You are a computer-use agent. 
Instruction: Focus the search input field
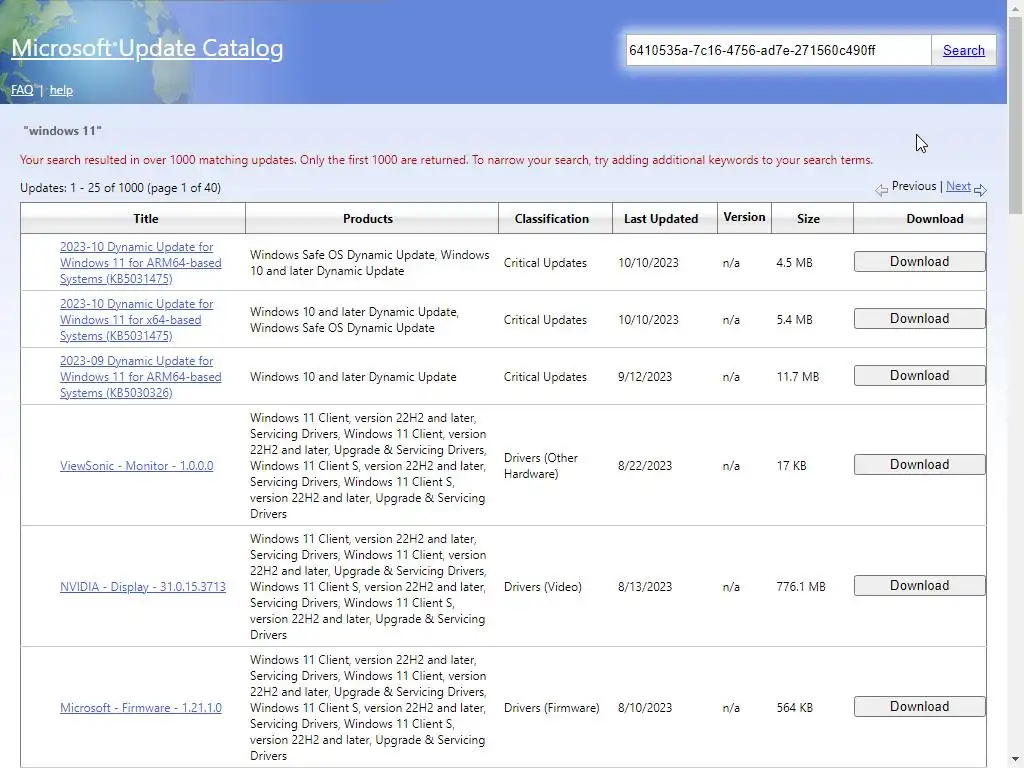click(778, 50)
